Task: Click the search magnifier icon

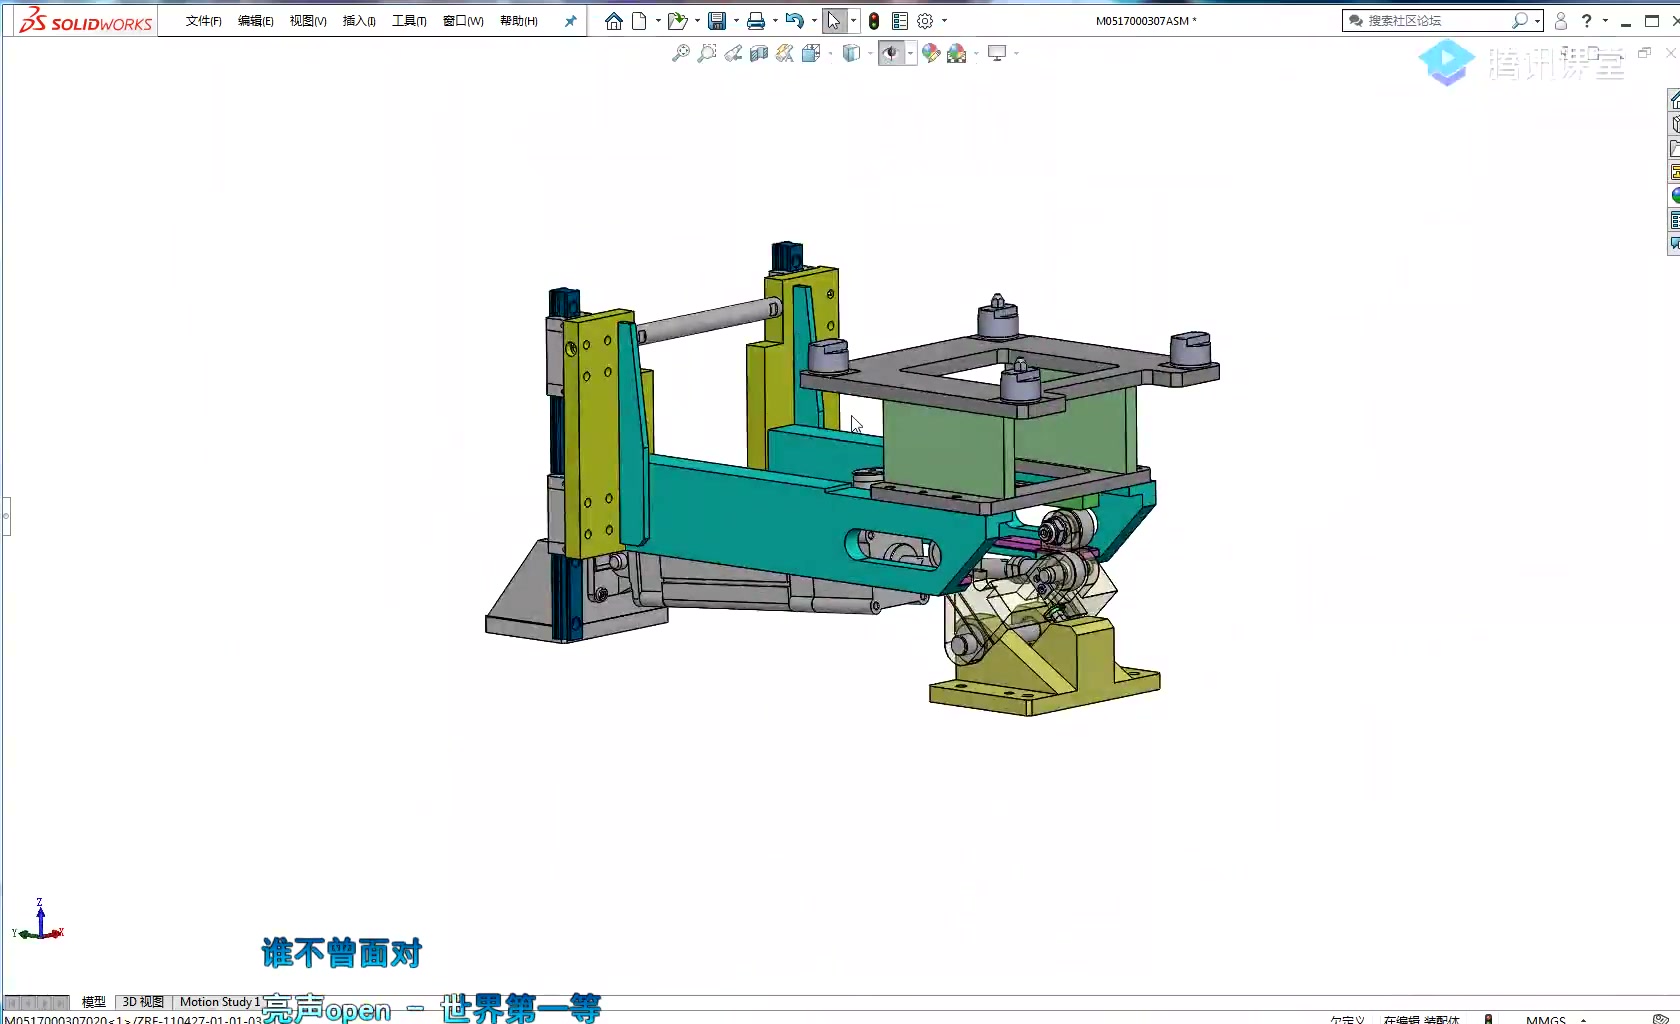Action: [1520, 21]
